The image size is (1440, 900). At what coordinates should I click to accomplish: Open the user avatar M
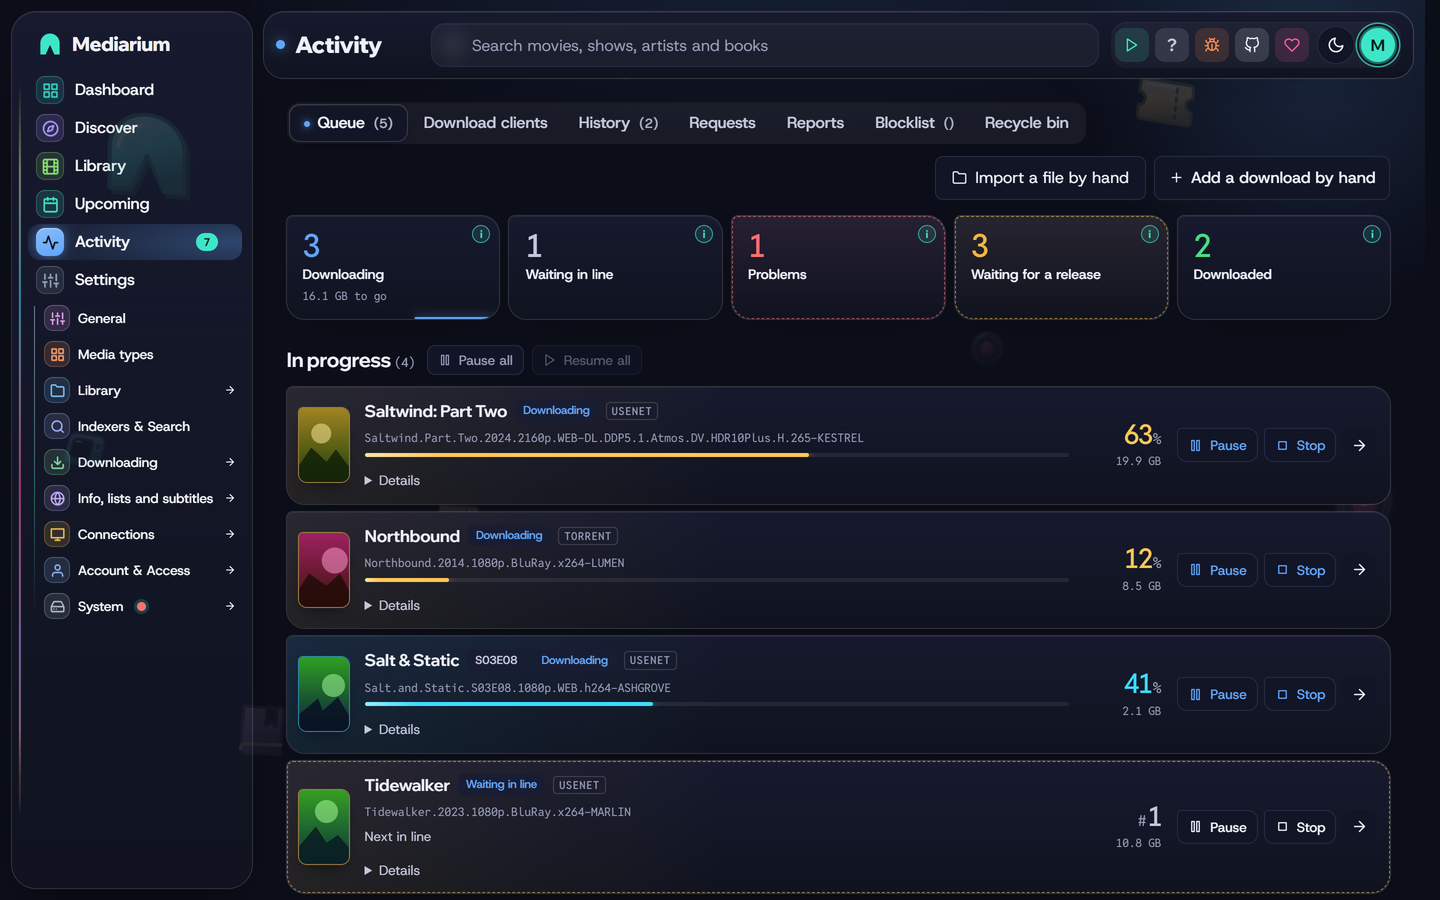point(1377,45)
